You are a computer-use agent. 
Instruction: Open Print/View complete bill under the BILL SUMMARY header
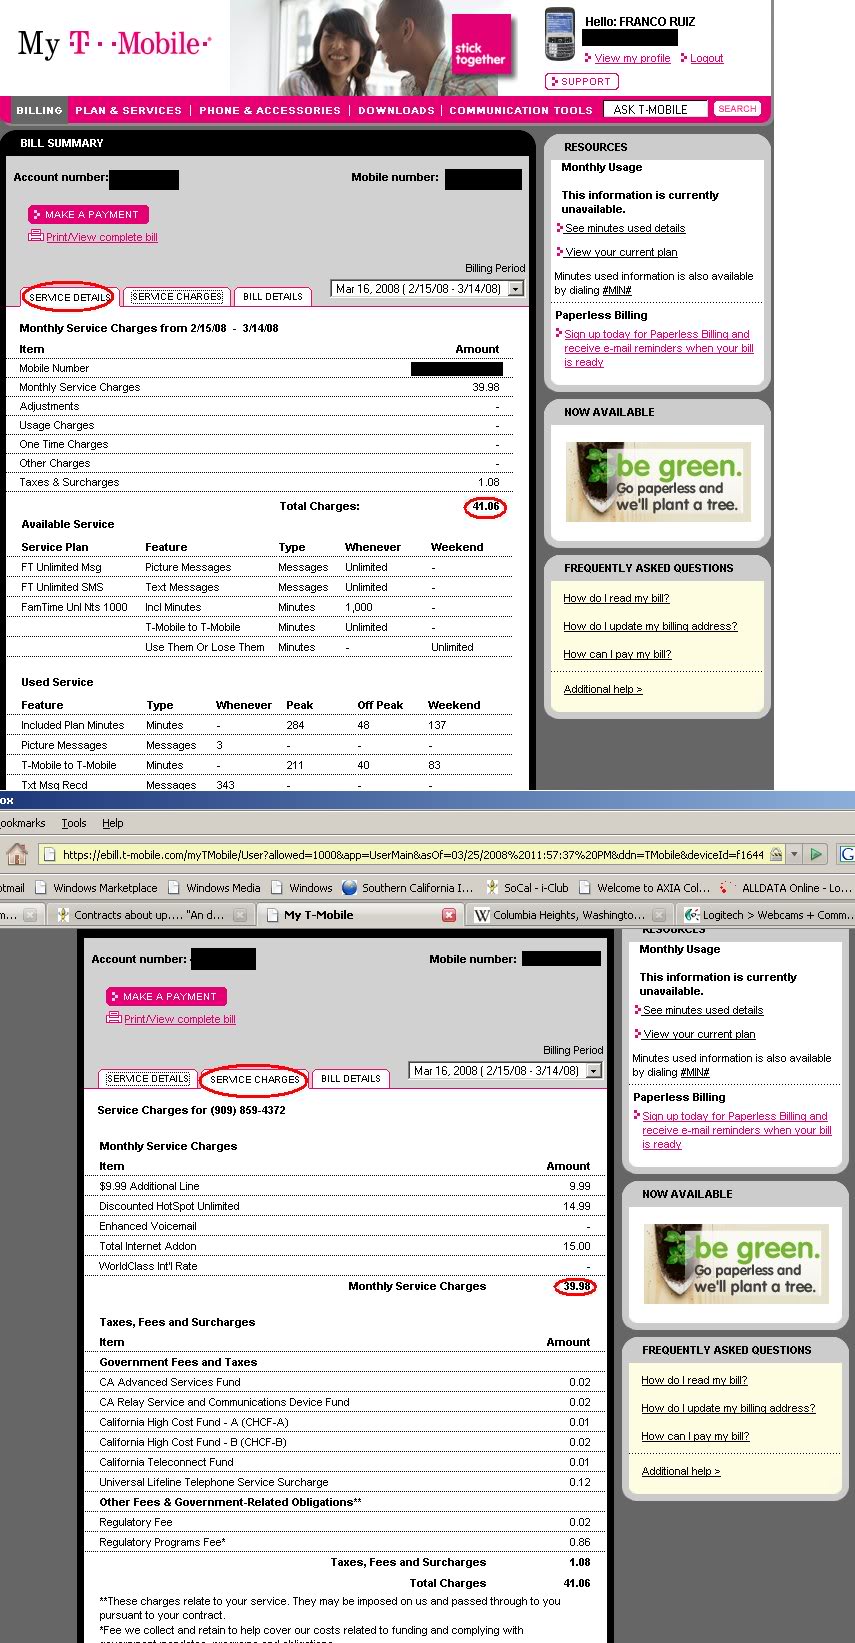[101, 237]
